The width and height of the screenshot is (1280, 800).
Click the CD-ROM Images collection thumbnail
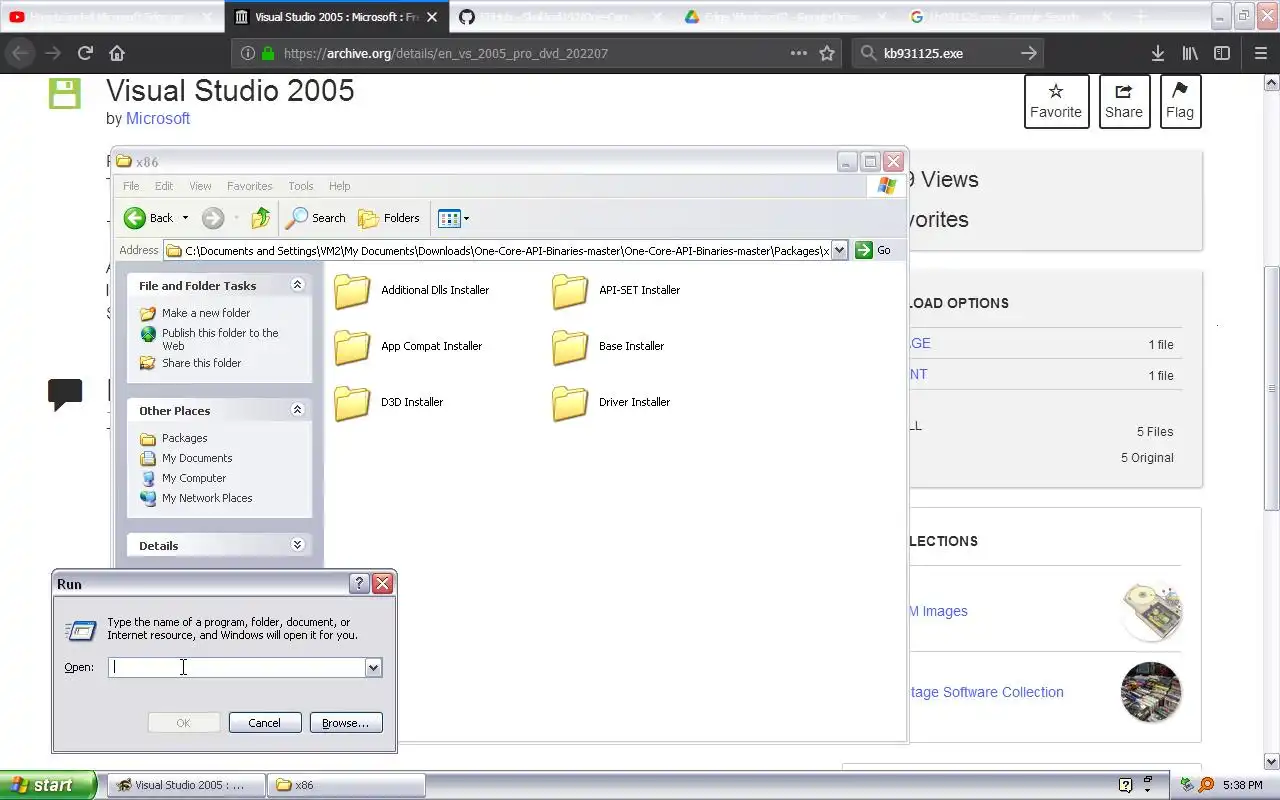[1151, 611]
